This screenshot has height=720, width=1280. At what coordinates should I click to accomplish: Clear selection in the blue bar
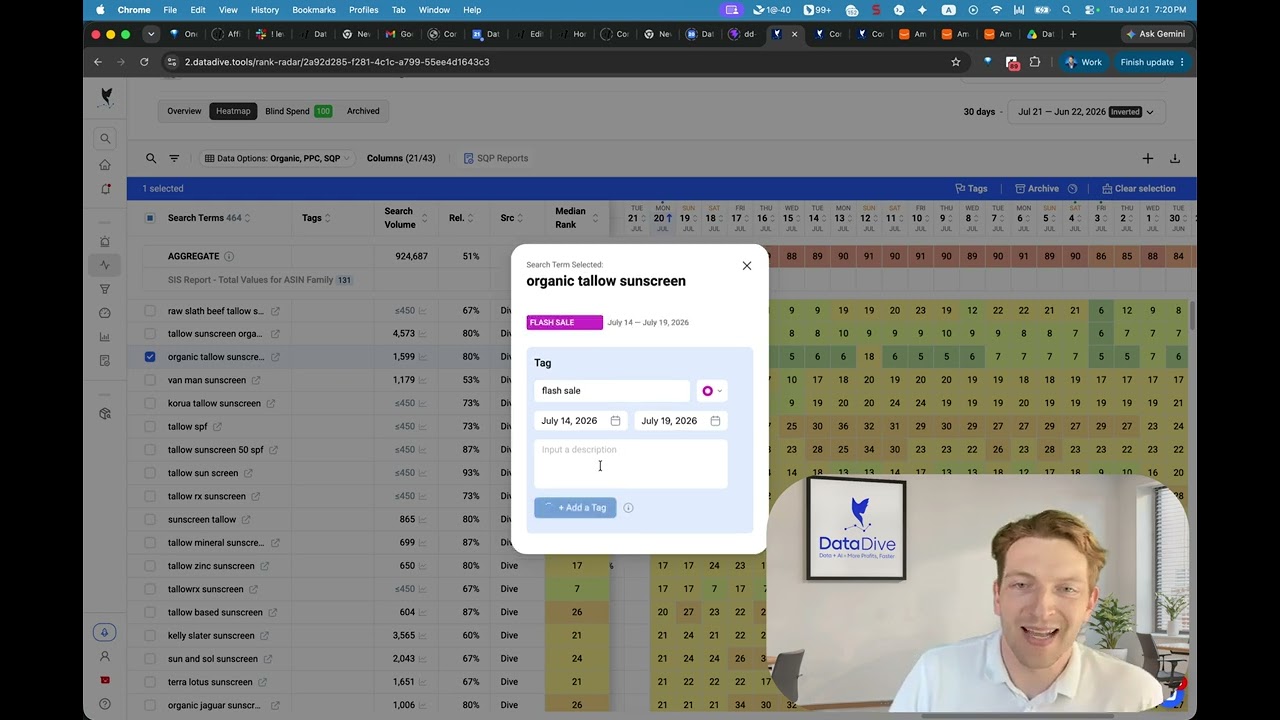click(1139, 189)
